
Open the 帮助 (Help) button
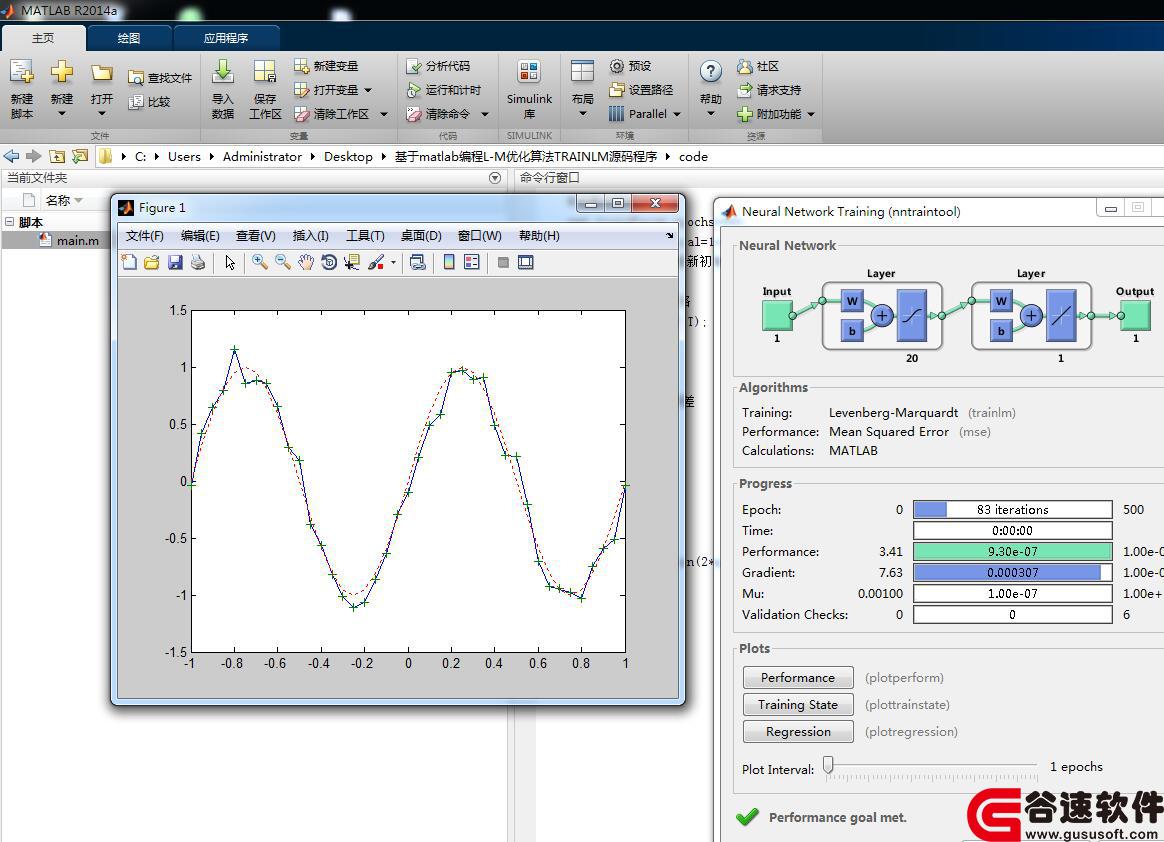(x=710, y=89)
